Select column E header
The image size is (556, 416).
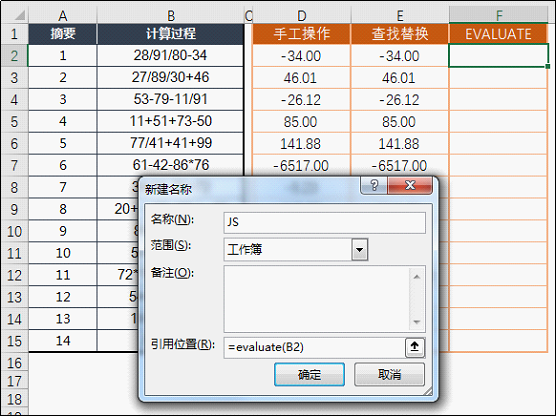click(400, 16)
